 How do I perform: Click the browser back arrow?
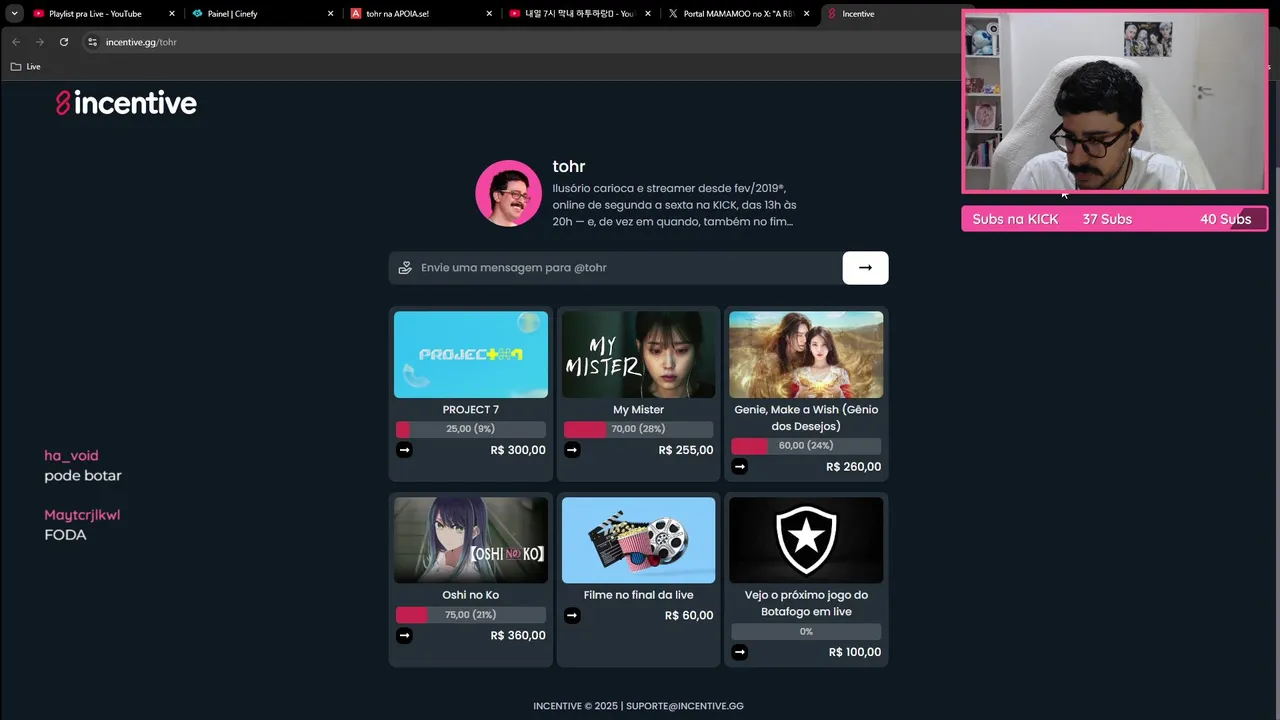click(x=15, y=42)
